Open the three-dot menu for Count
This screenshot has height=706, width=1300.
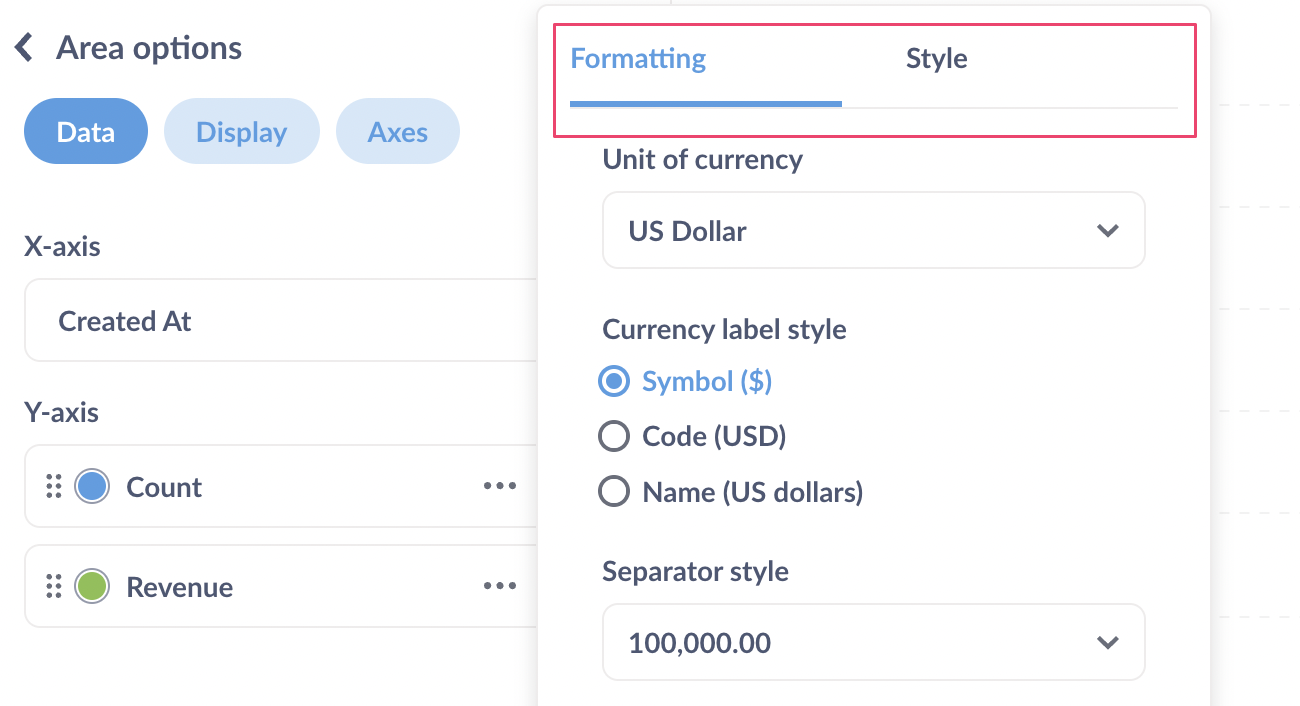point(499,486)
